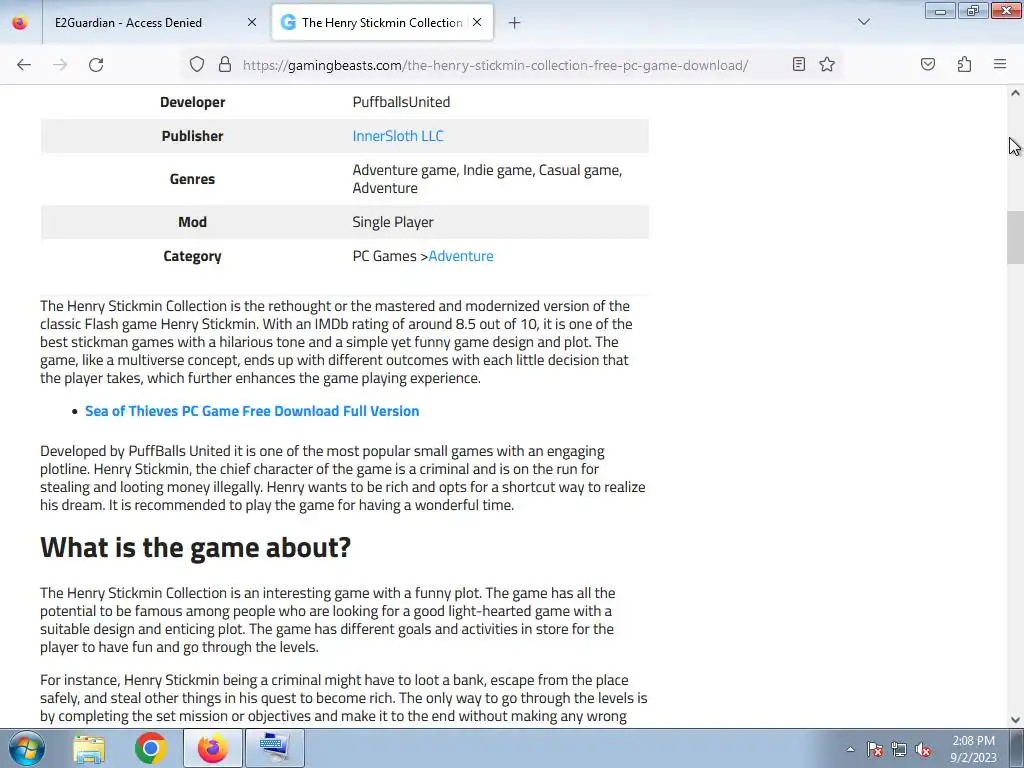Image resolution: width=1024 pixels, height=768 pixels.
Task: Click the muted volume tray icon
Action: (923, 750)
